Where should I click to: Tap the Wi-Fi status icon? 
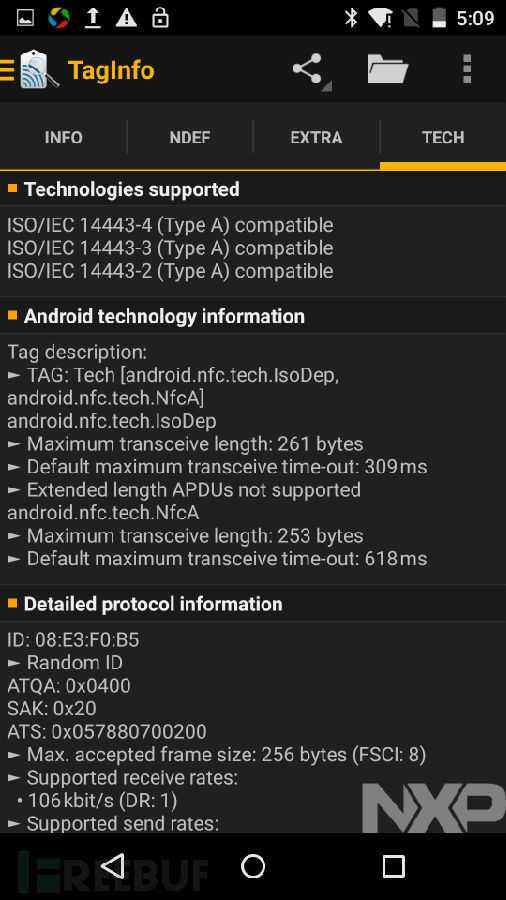click(x=380, y=17)
